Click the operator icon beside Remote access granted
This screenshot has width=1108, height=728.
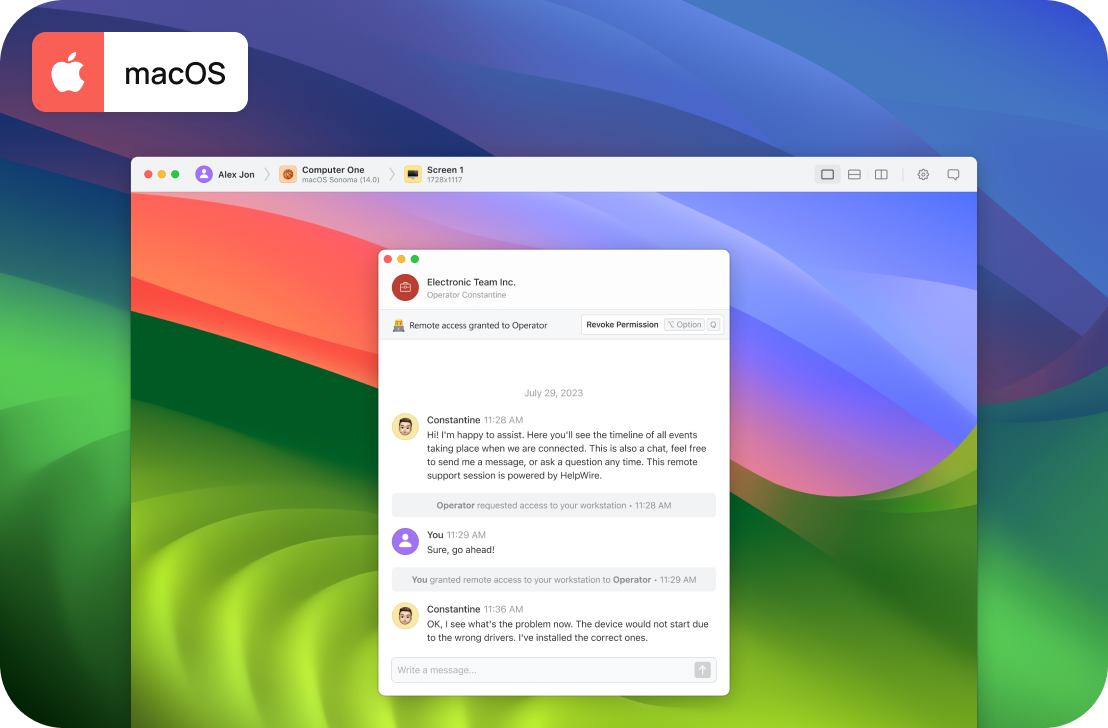[399, 325]
